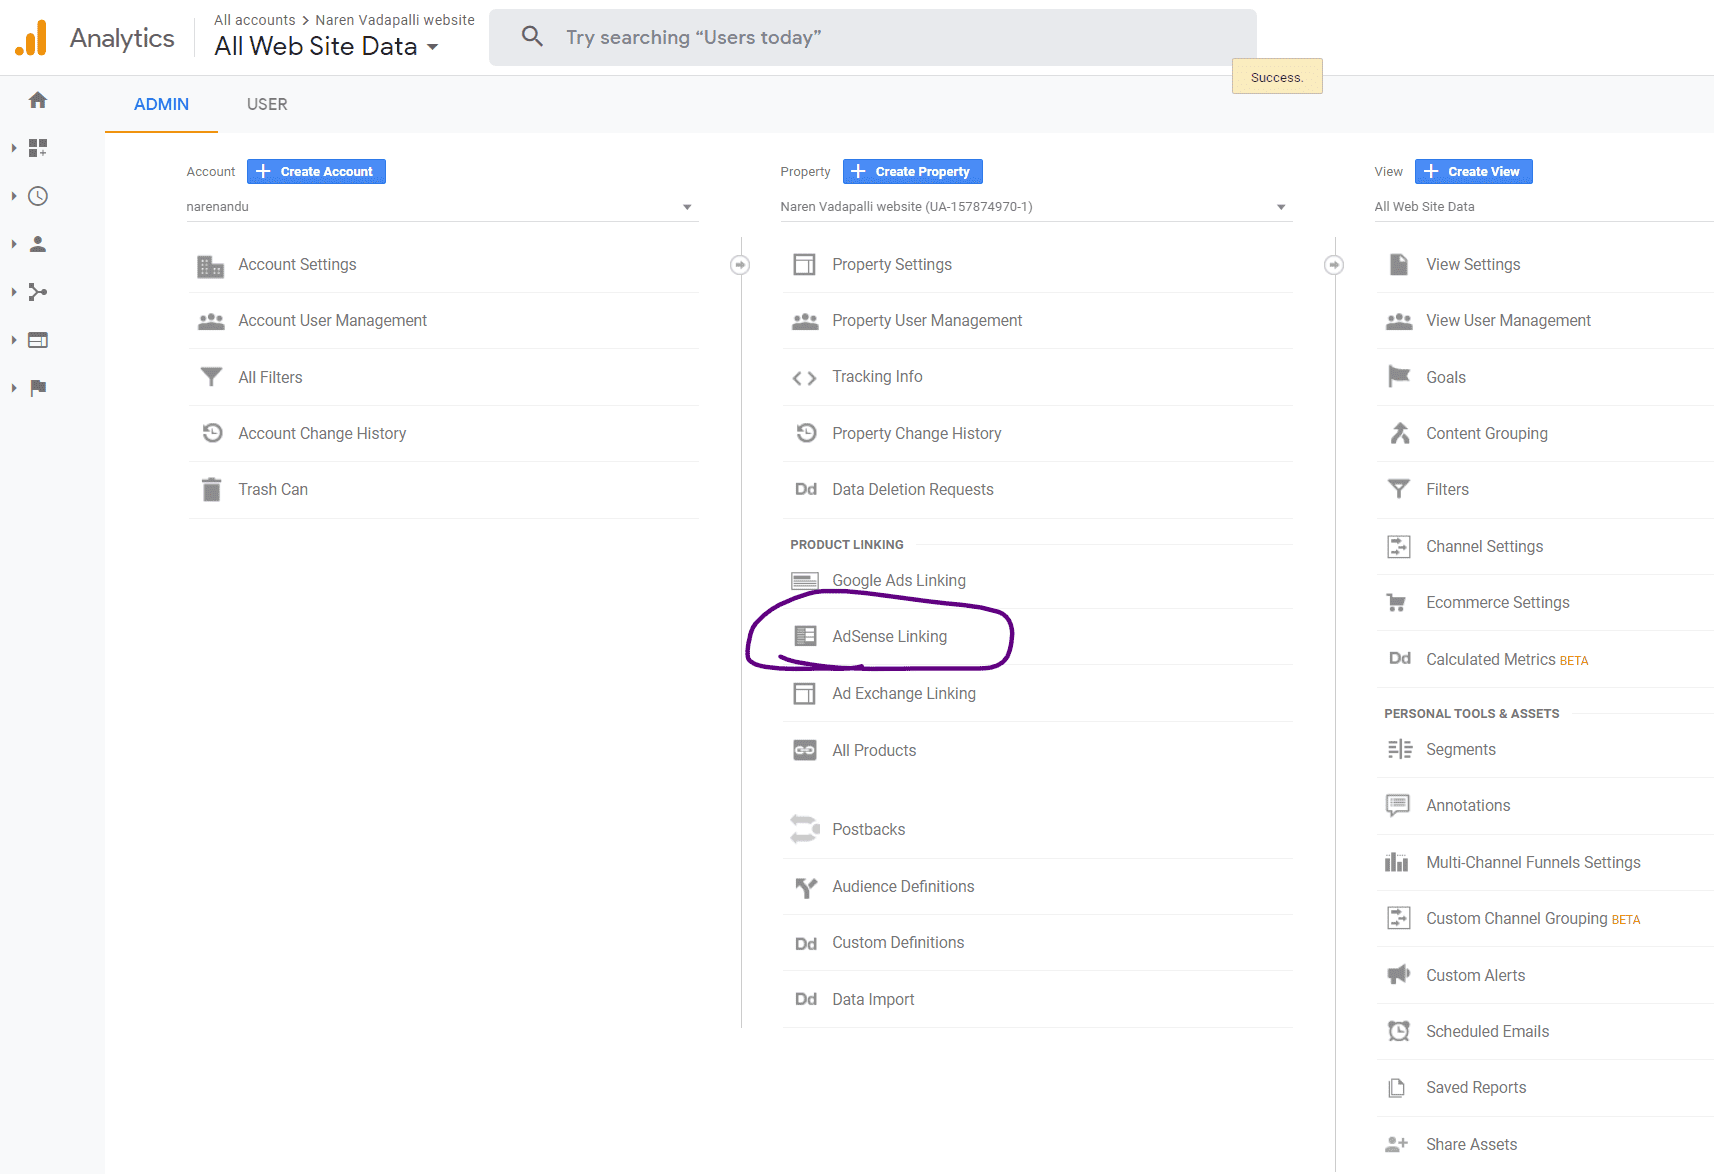
Task: Click the AdSense Linking icon
Action: tap(805, 636)
